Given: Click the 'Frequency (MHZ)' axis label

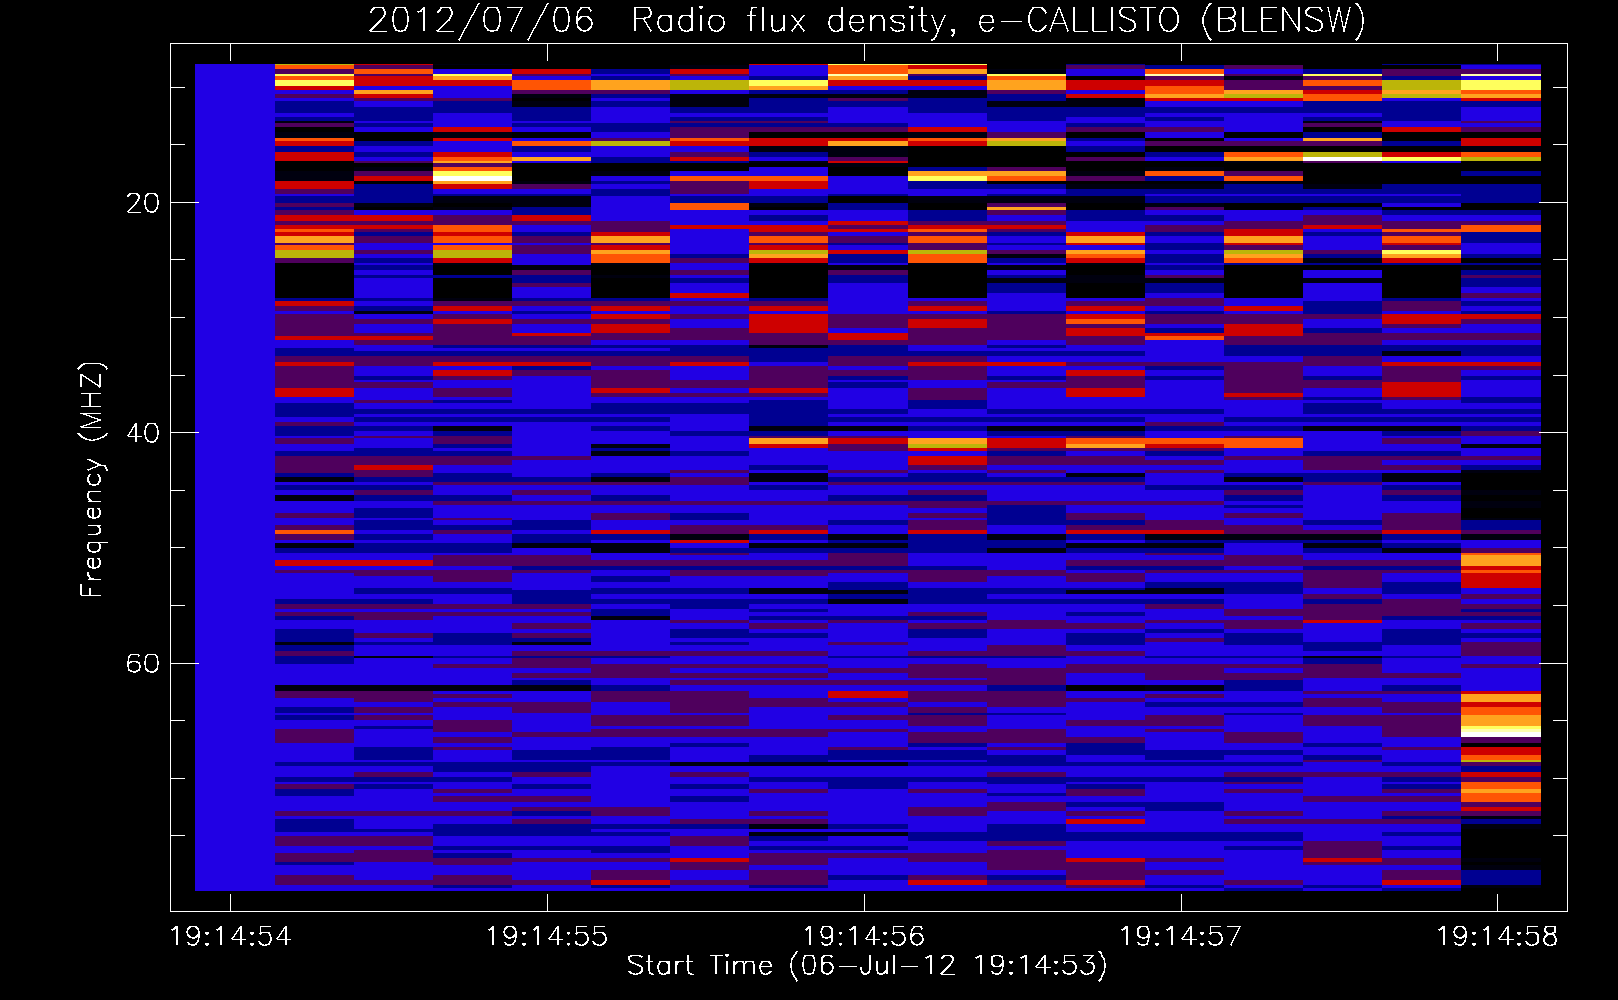Looking at the screenshot, I should click(x=91, y=479).
